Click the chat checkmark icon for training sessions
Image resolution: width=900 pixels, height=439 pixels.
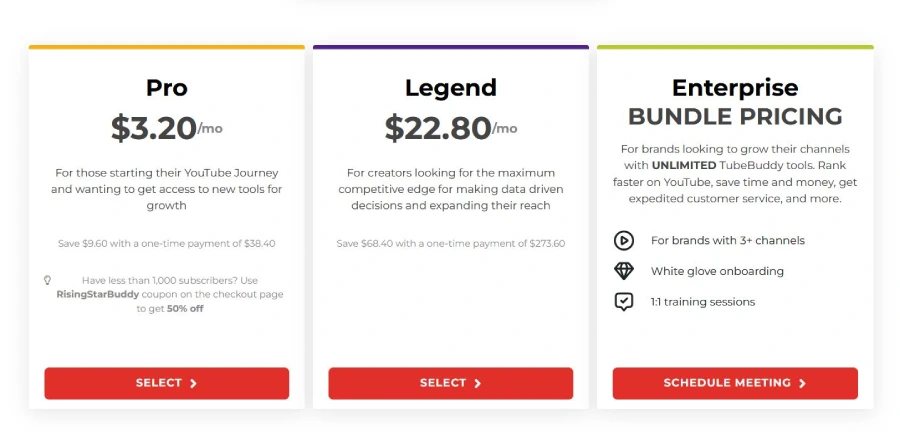click(623, 302)
